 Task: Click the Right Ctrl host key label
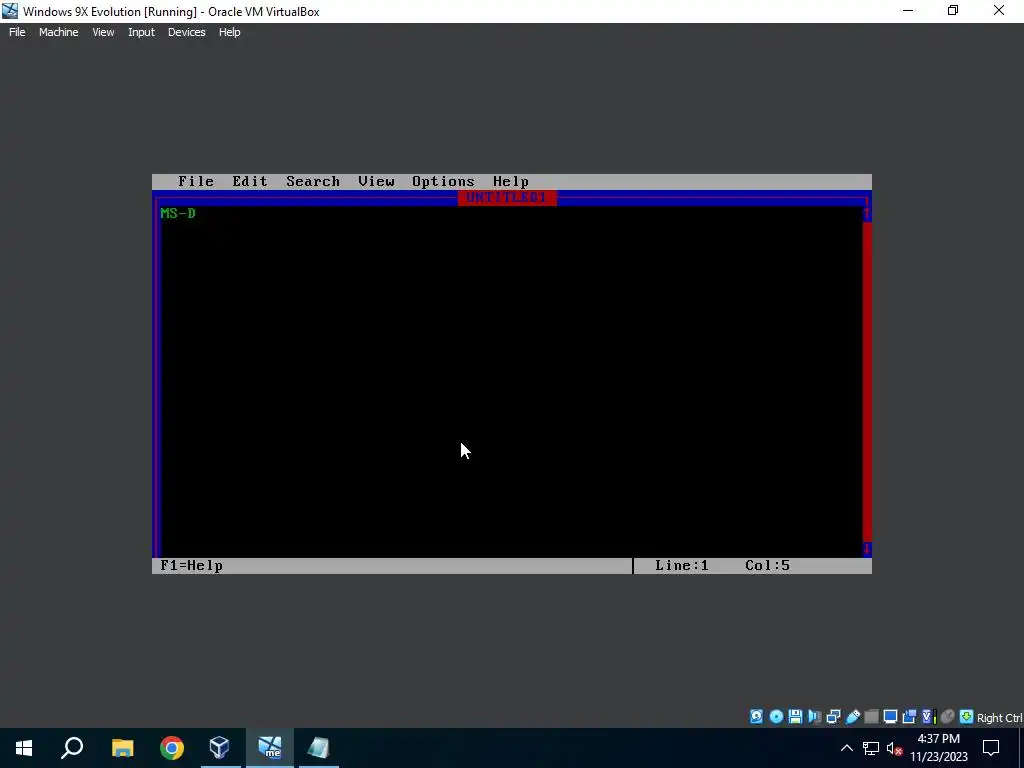coord(999,718)
